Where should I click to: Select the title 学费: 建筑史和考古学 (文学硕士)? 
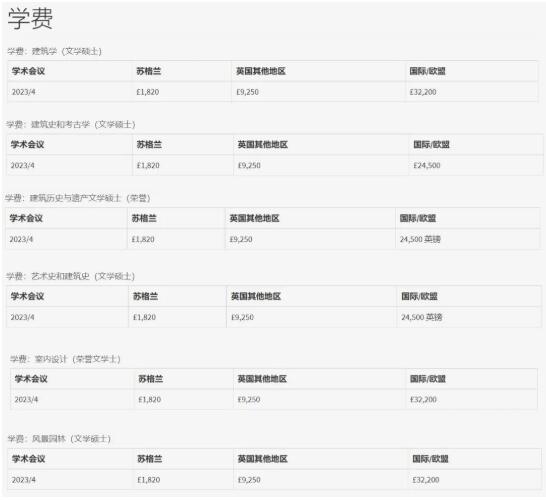click(71, 124)
